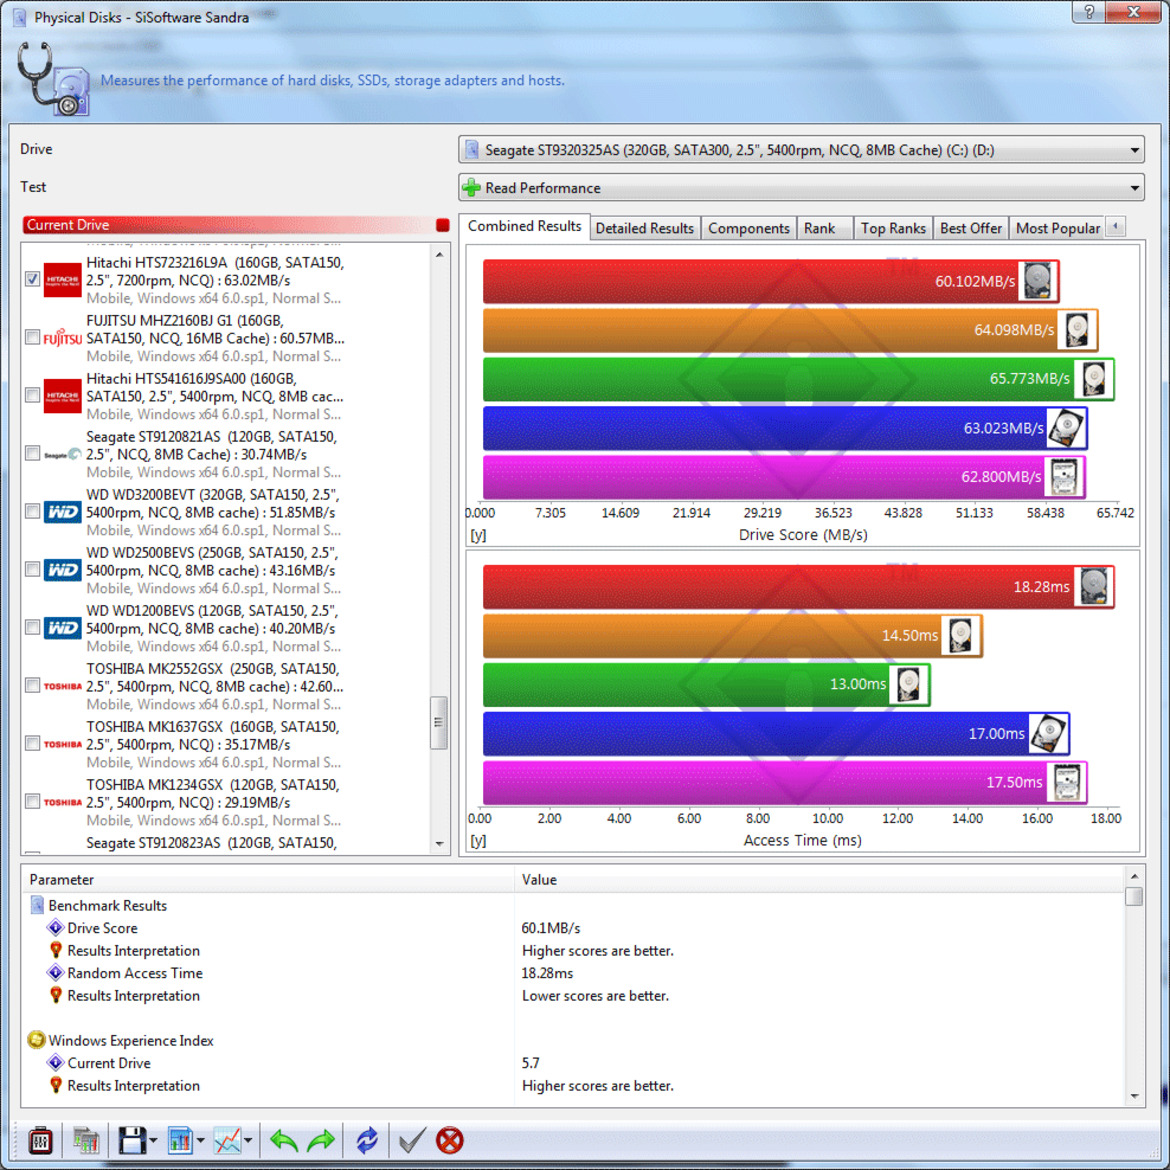This screenshot has height=1170, width=1170.
Task: Click the help question mark button
Action: click(1089, 12)
